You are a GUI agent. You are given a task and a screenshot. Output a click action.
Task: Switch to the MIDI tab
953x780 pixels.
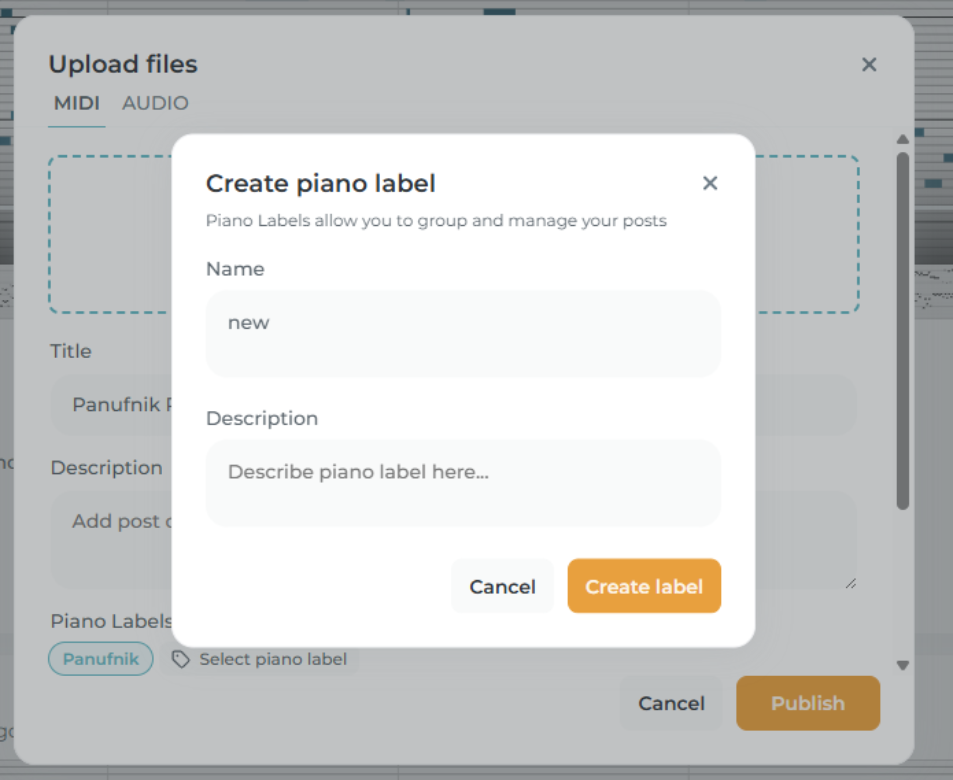tap(77, 103)
